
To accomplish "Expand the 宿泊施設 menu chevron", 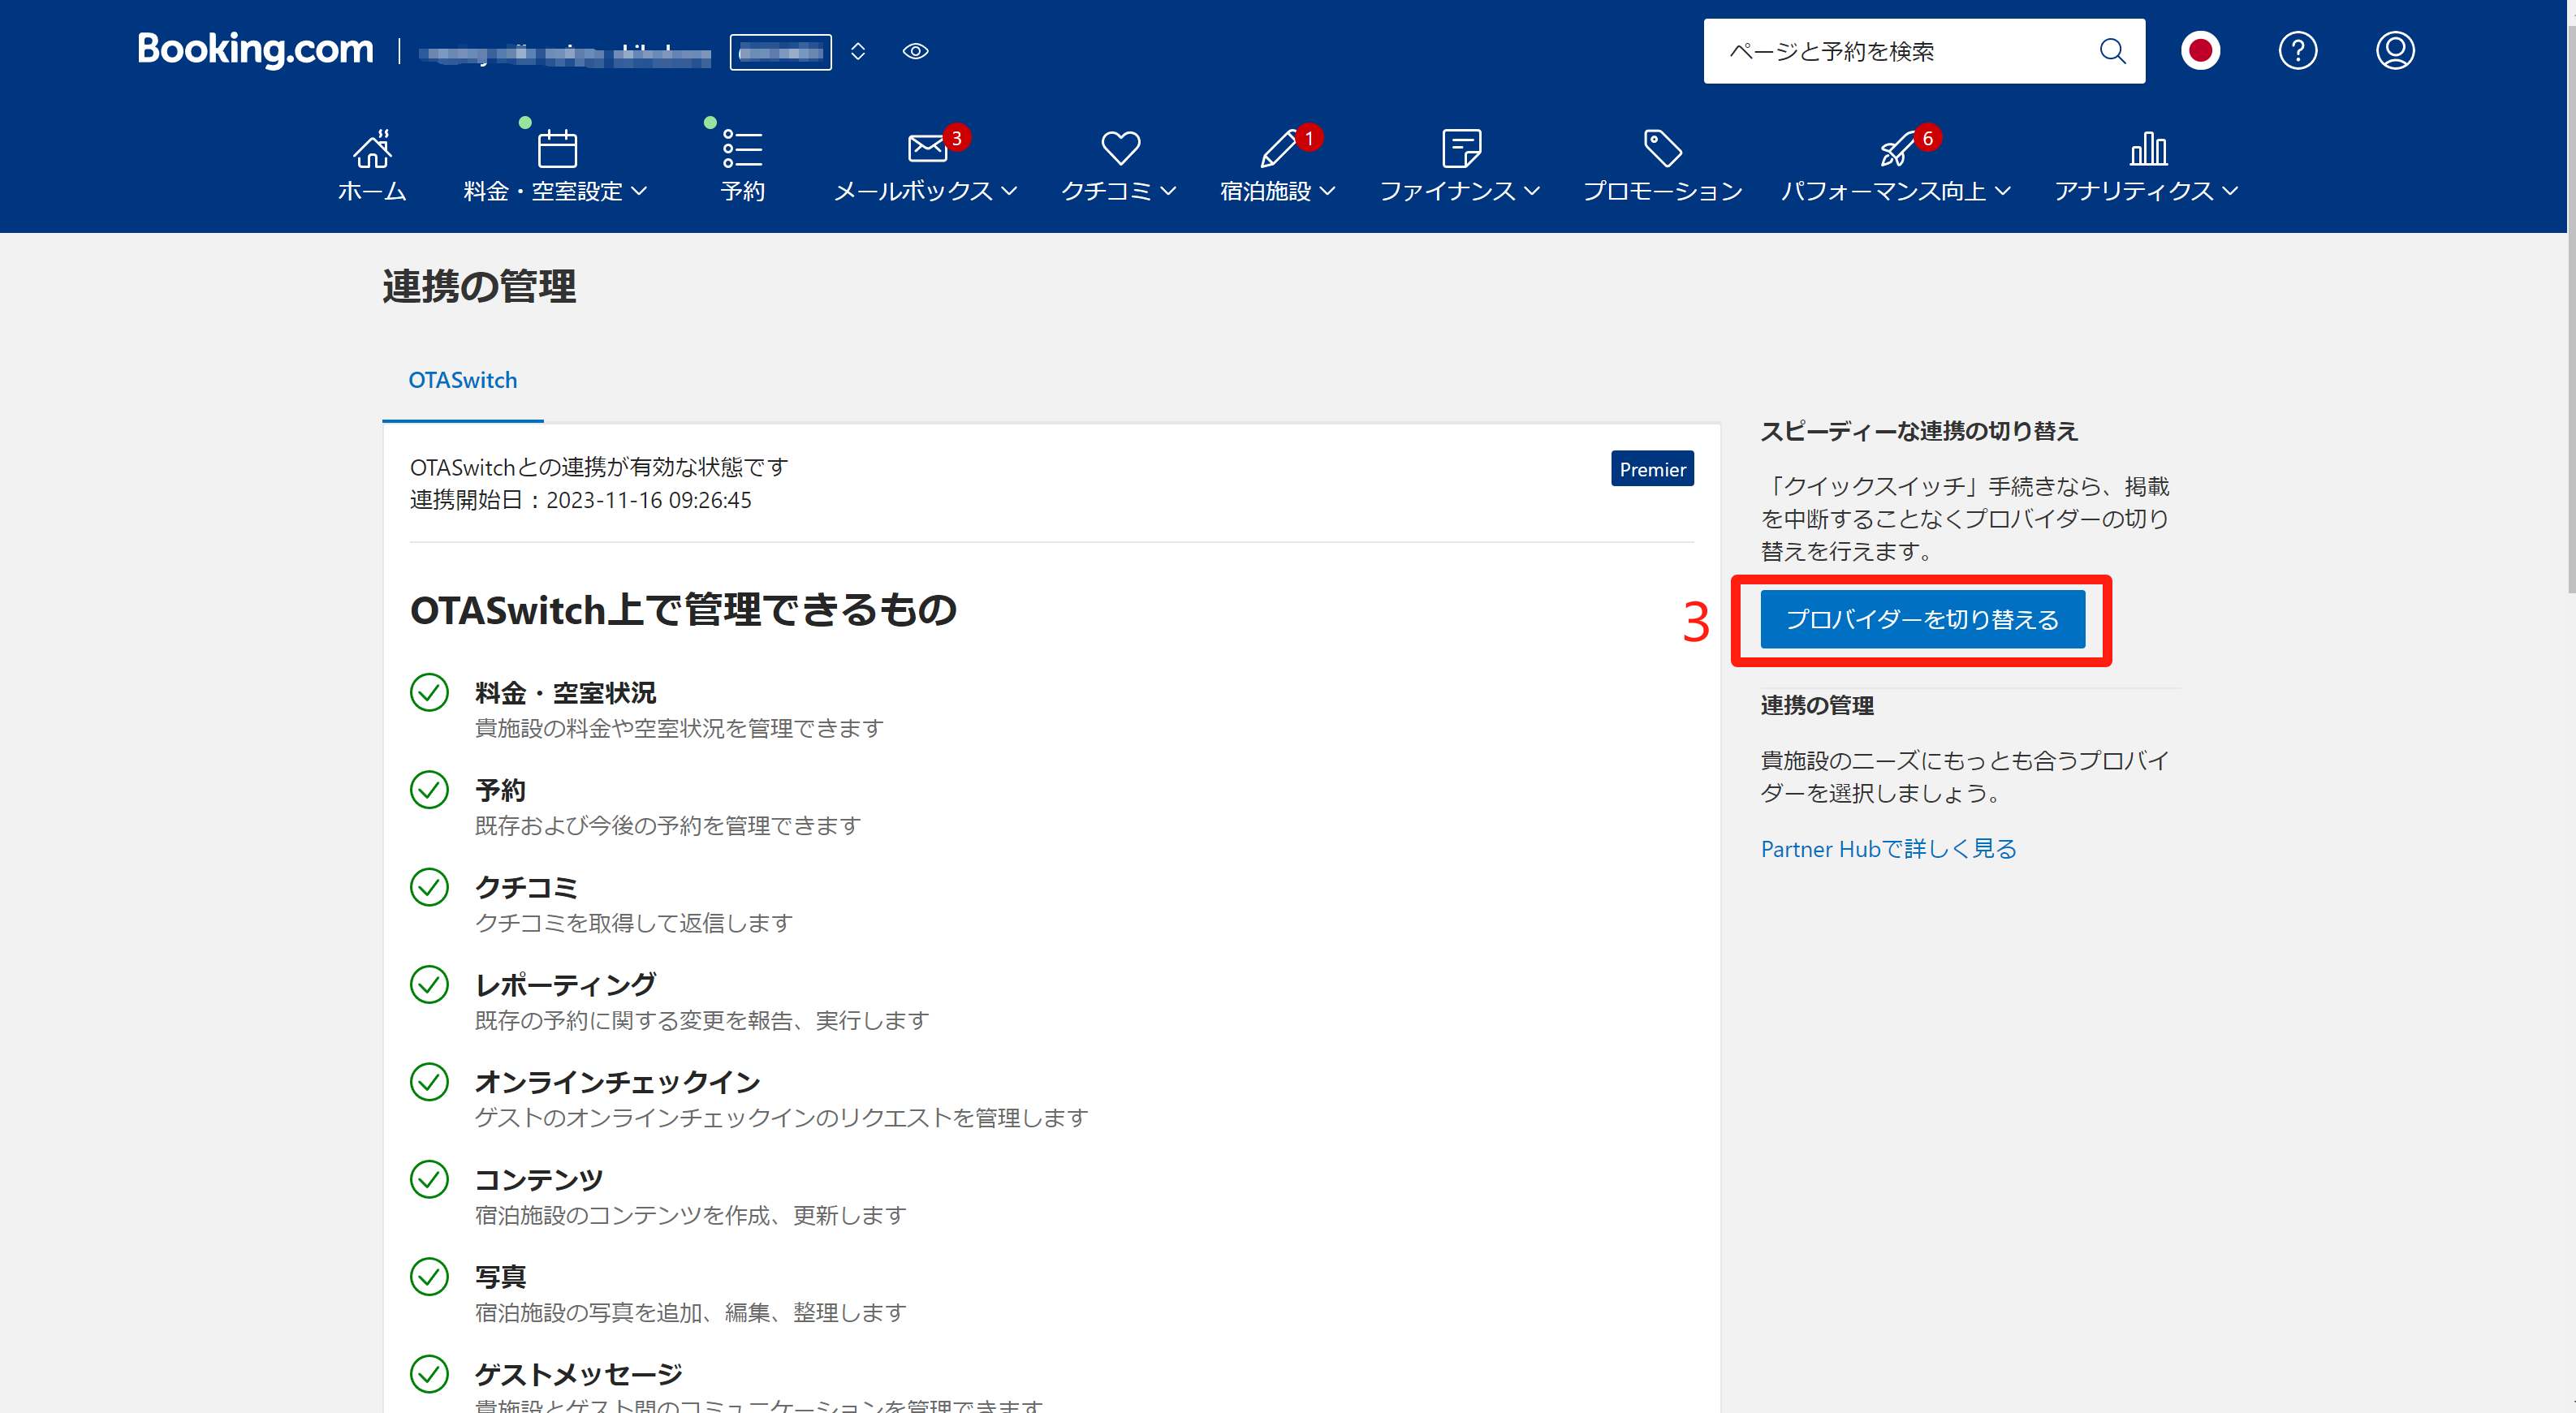I will point(1327,191).
